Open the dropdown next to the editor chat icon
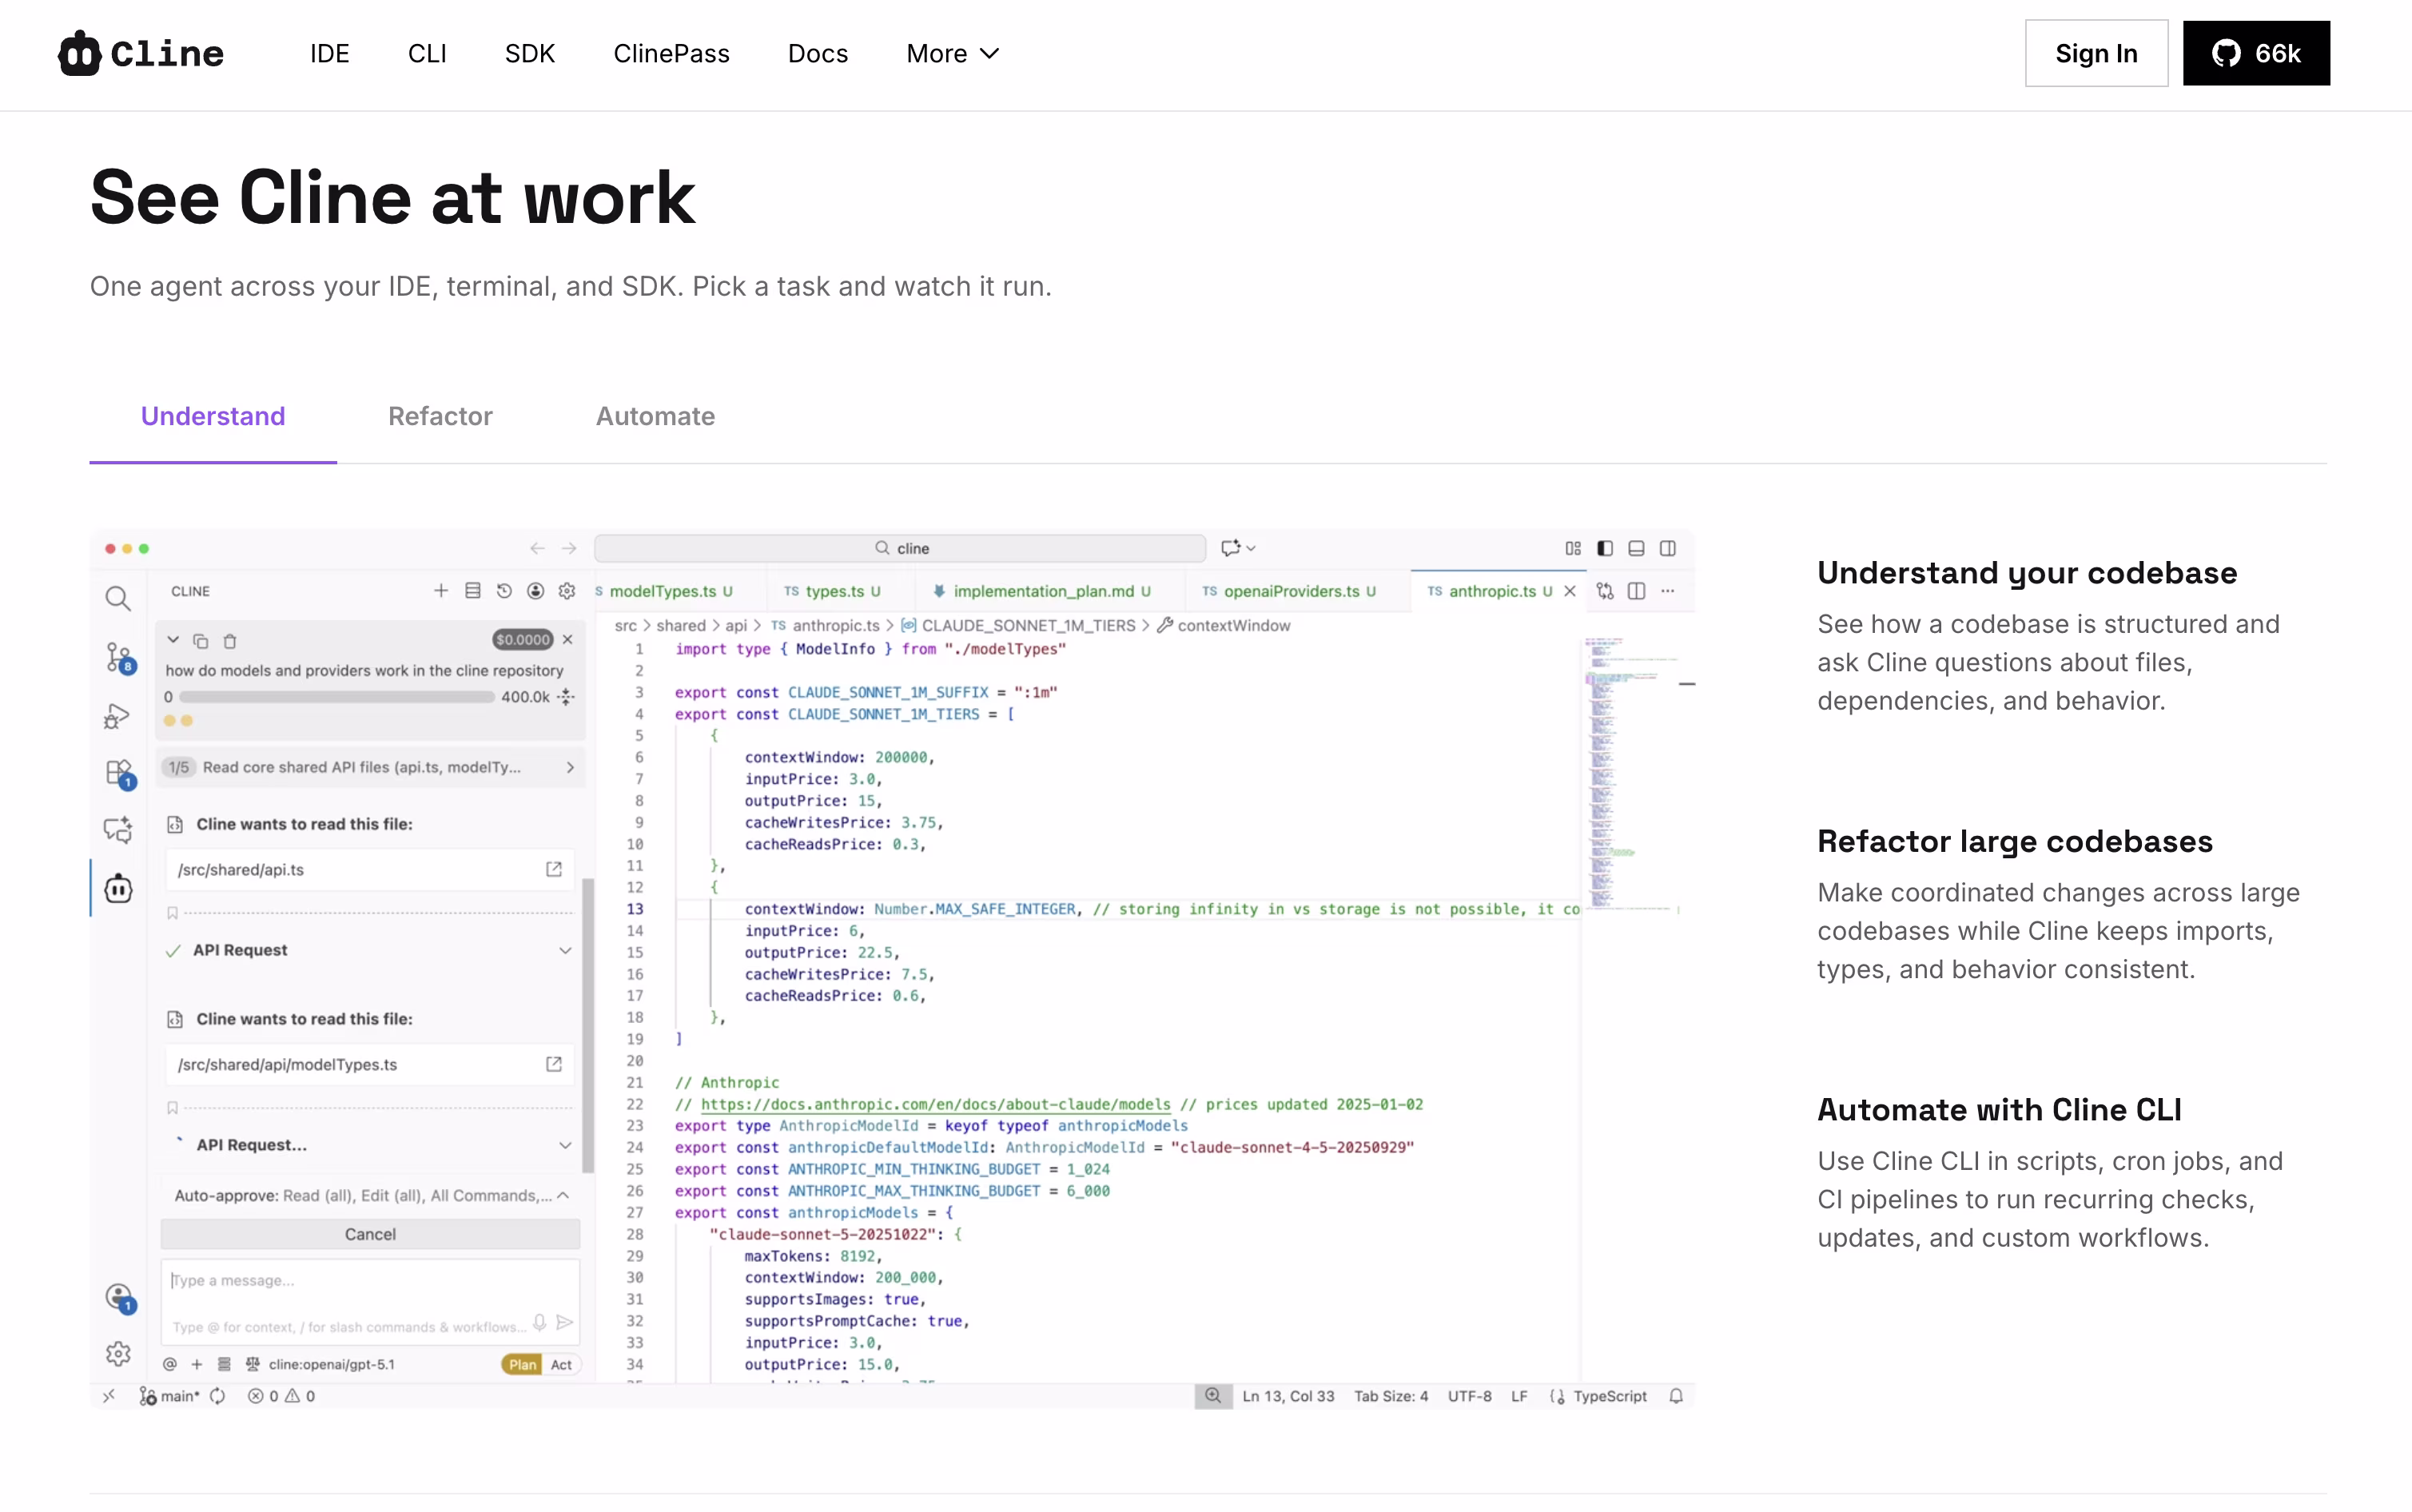Viewport: 2412px width, 1512px height. pos(1251,548)
